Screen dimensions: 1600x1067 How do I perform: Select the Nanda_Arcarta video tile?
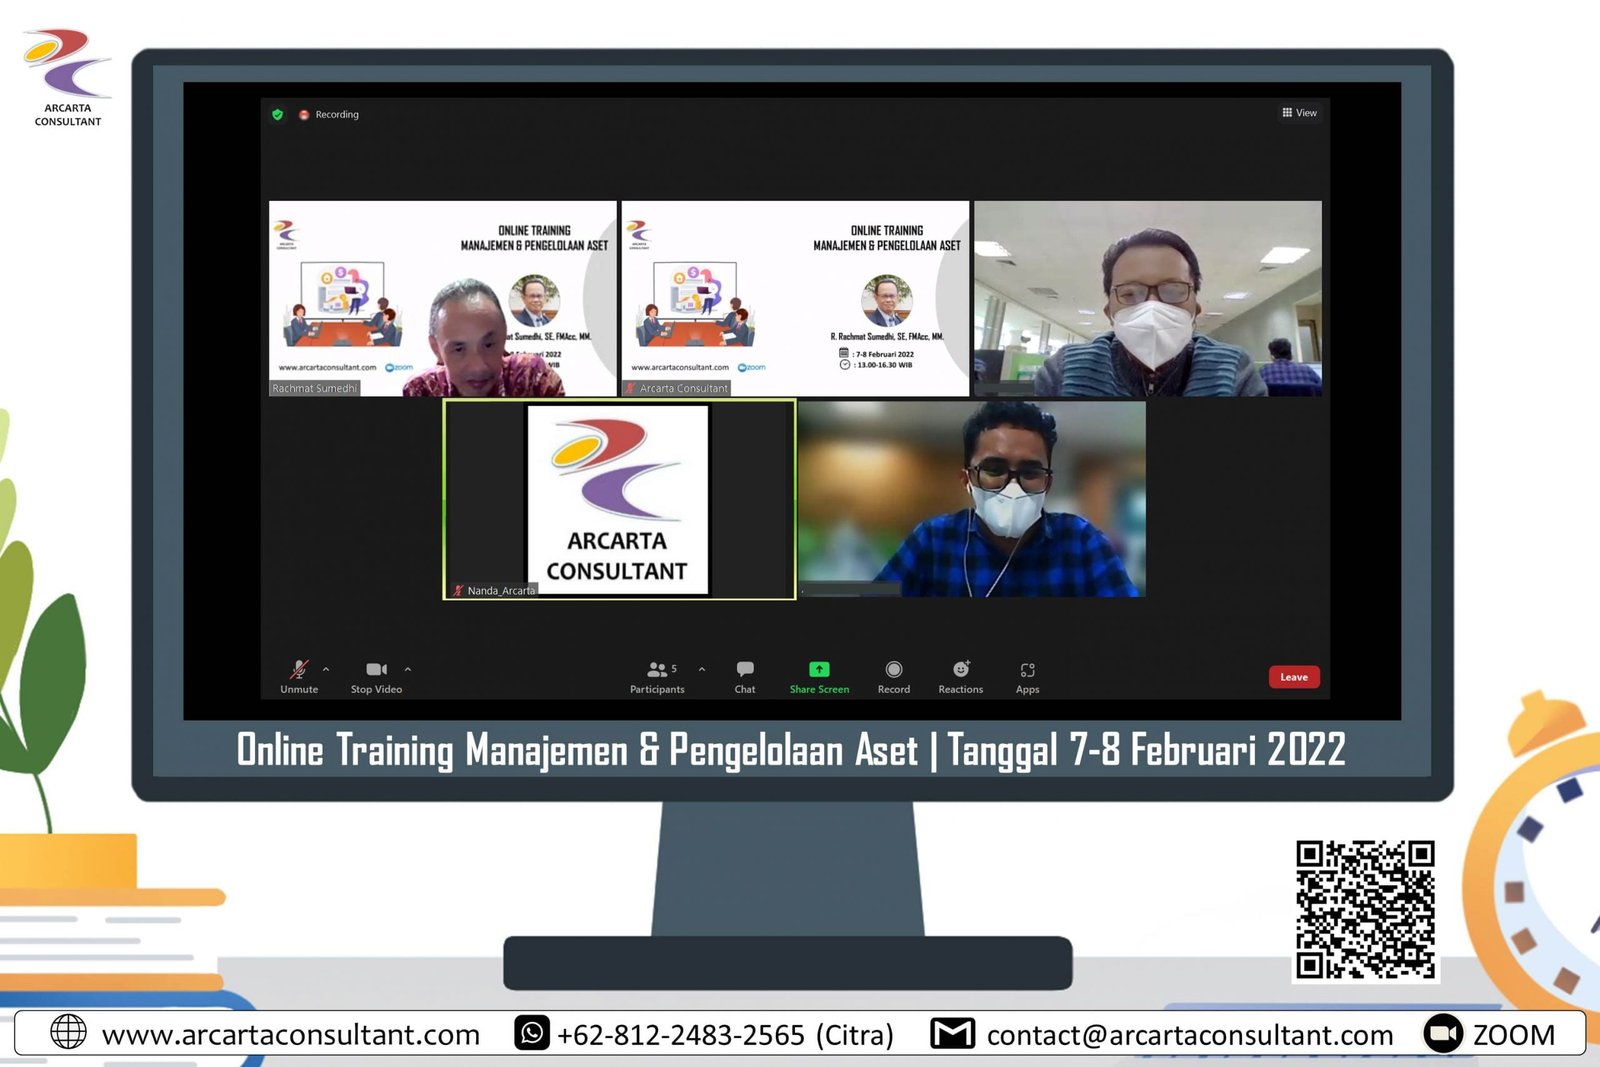pos(619,499)
